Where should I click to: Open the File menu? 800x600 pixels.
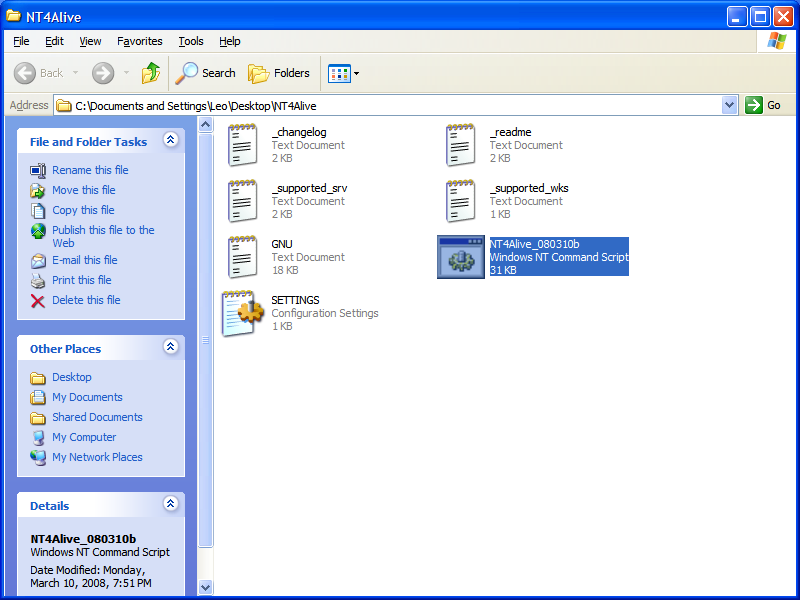pyautogui.click(x=21, y=41)
